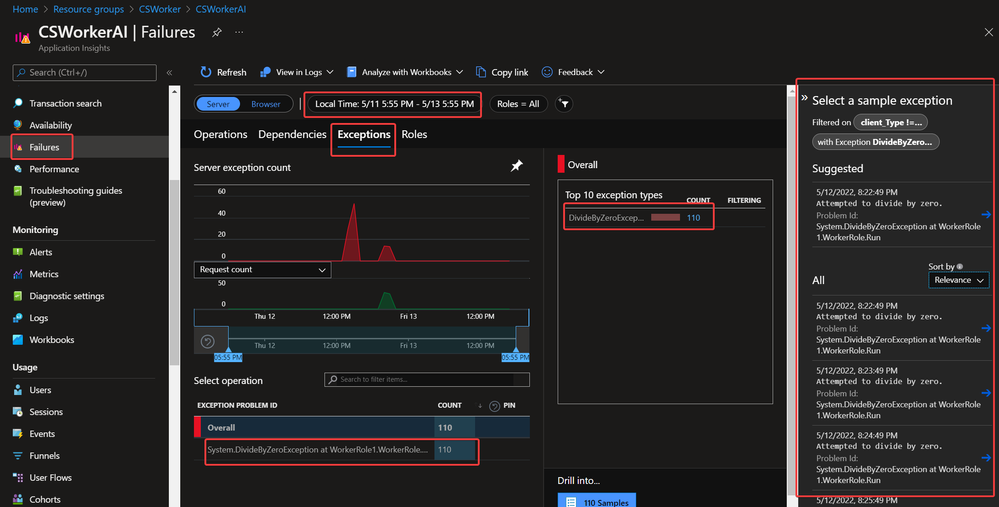999x507 pixels.
Task: Open the suggested 8:22:49 PM sample exception
Action: coord(903,215)
